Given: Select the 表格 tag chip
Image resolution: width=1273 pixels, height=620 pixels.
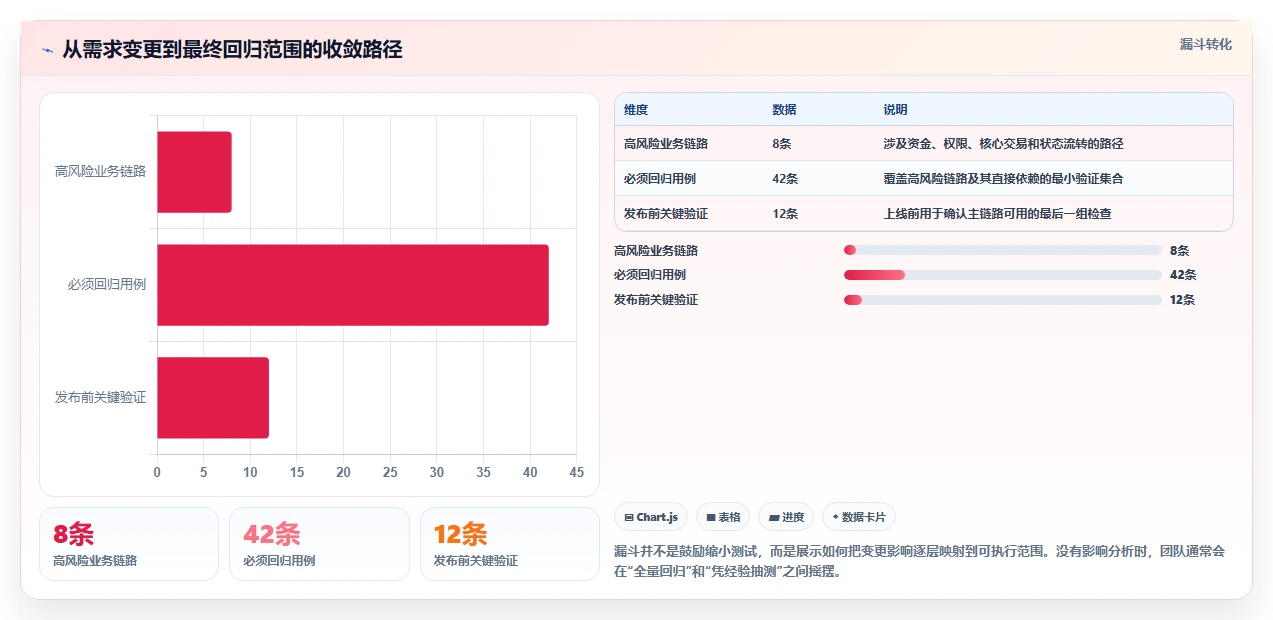Looking at the screenshot, I should [723, 517].
